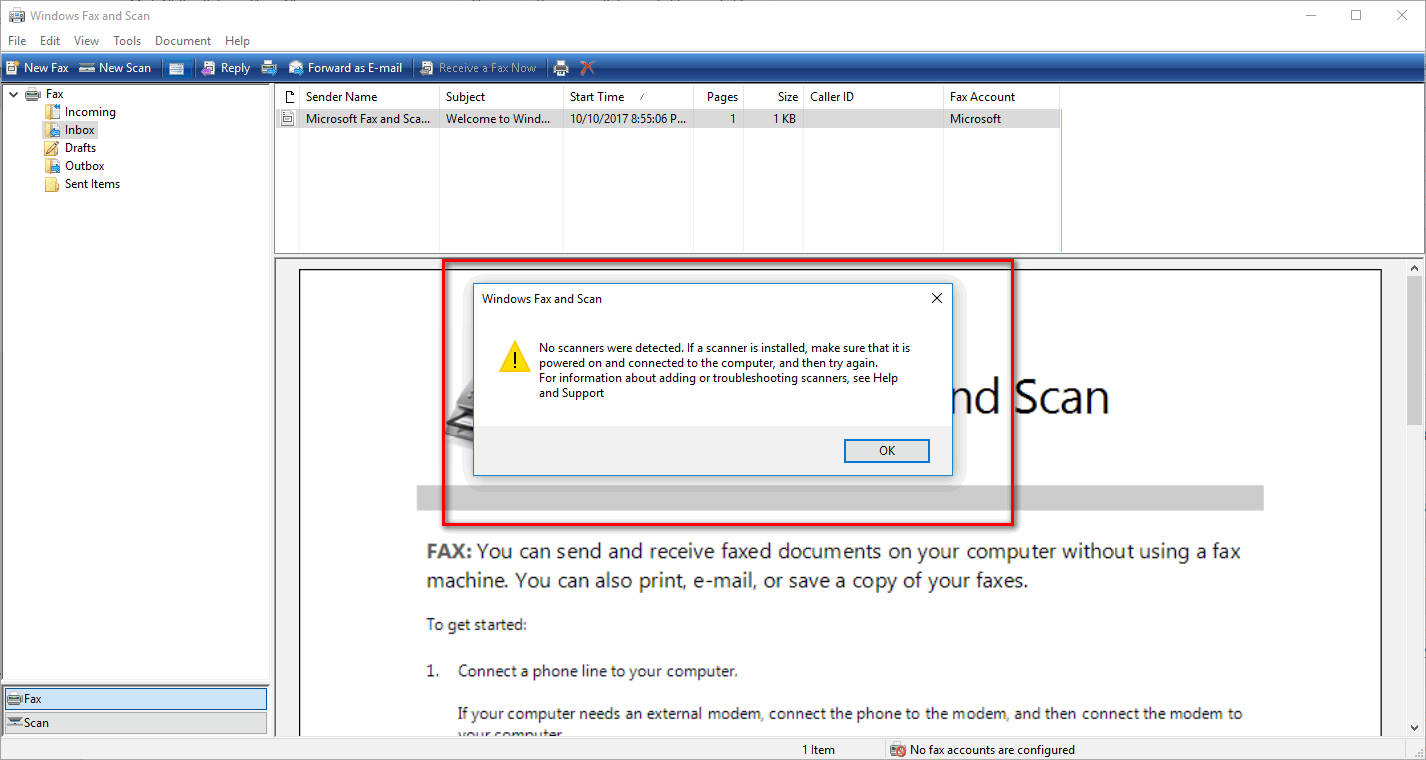
Task: Open the View menu
Action: 87,41
